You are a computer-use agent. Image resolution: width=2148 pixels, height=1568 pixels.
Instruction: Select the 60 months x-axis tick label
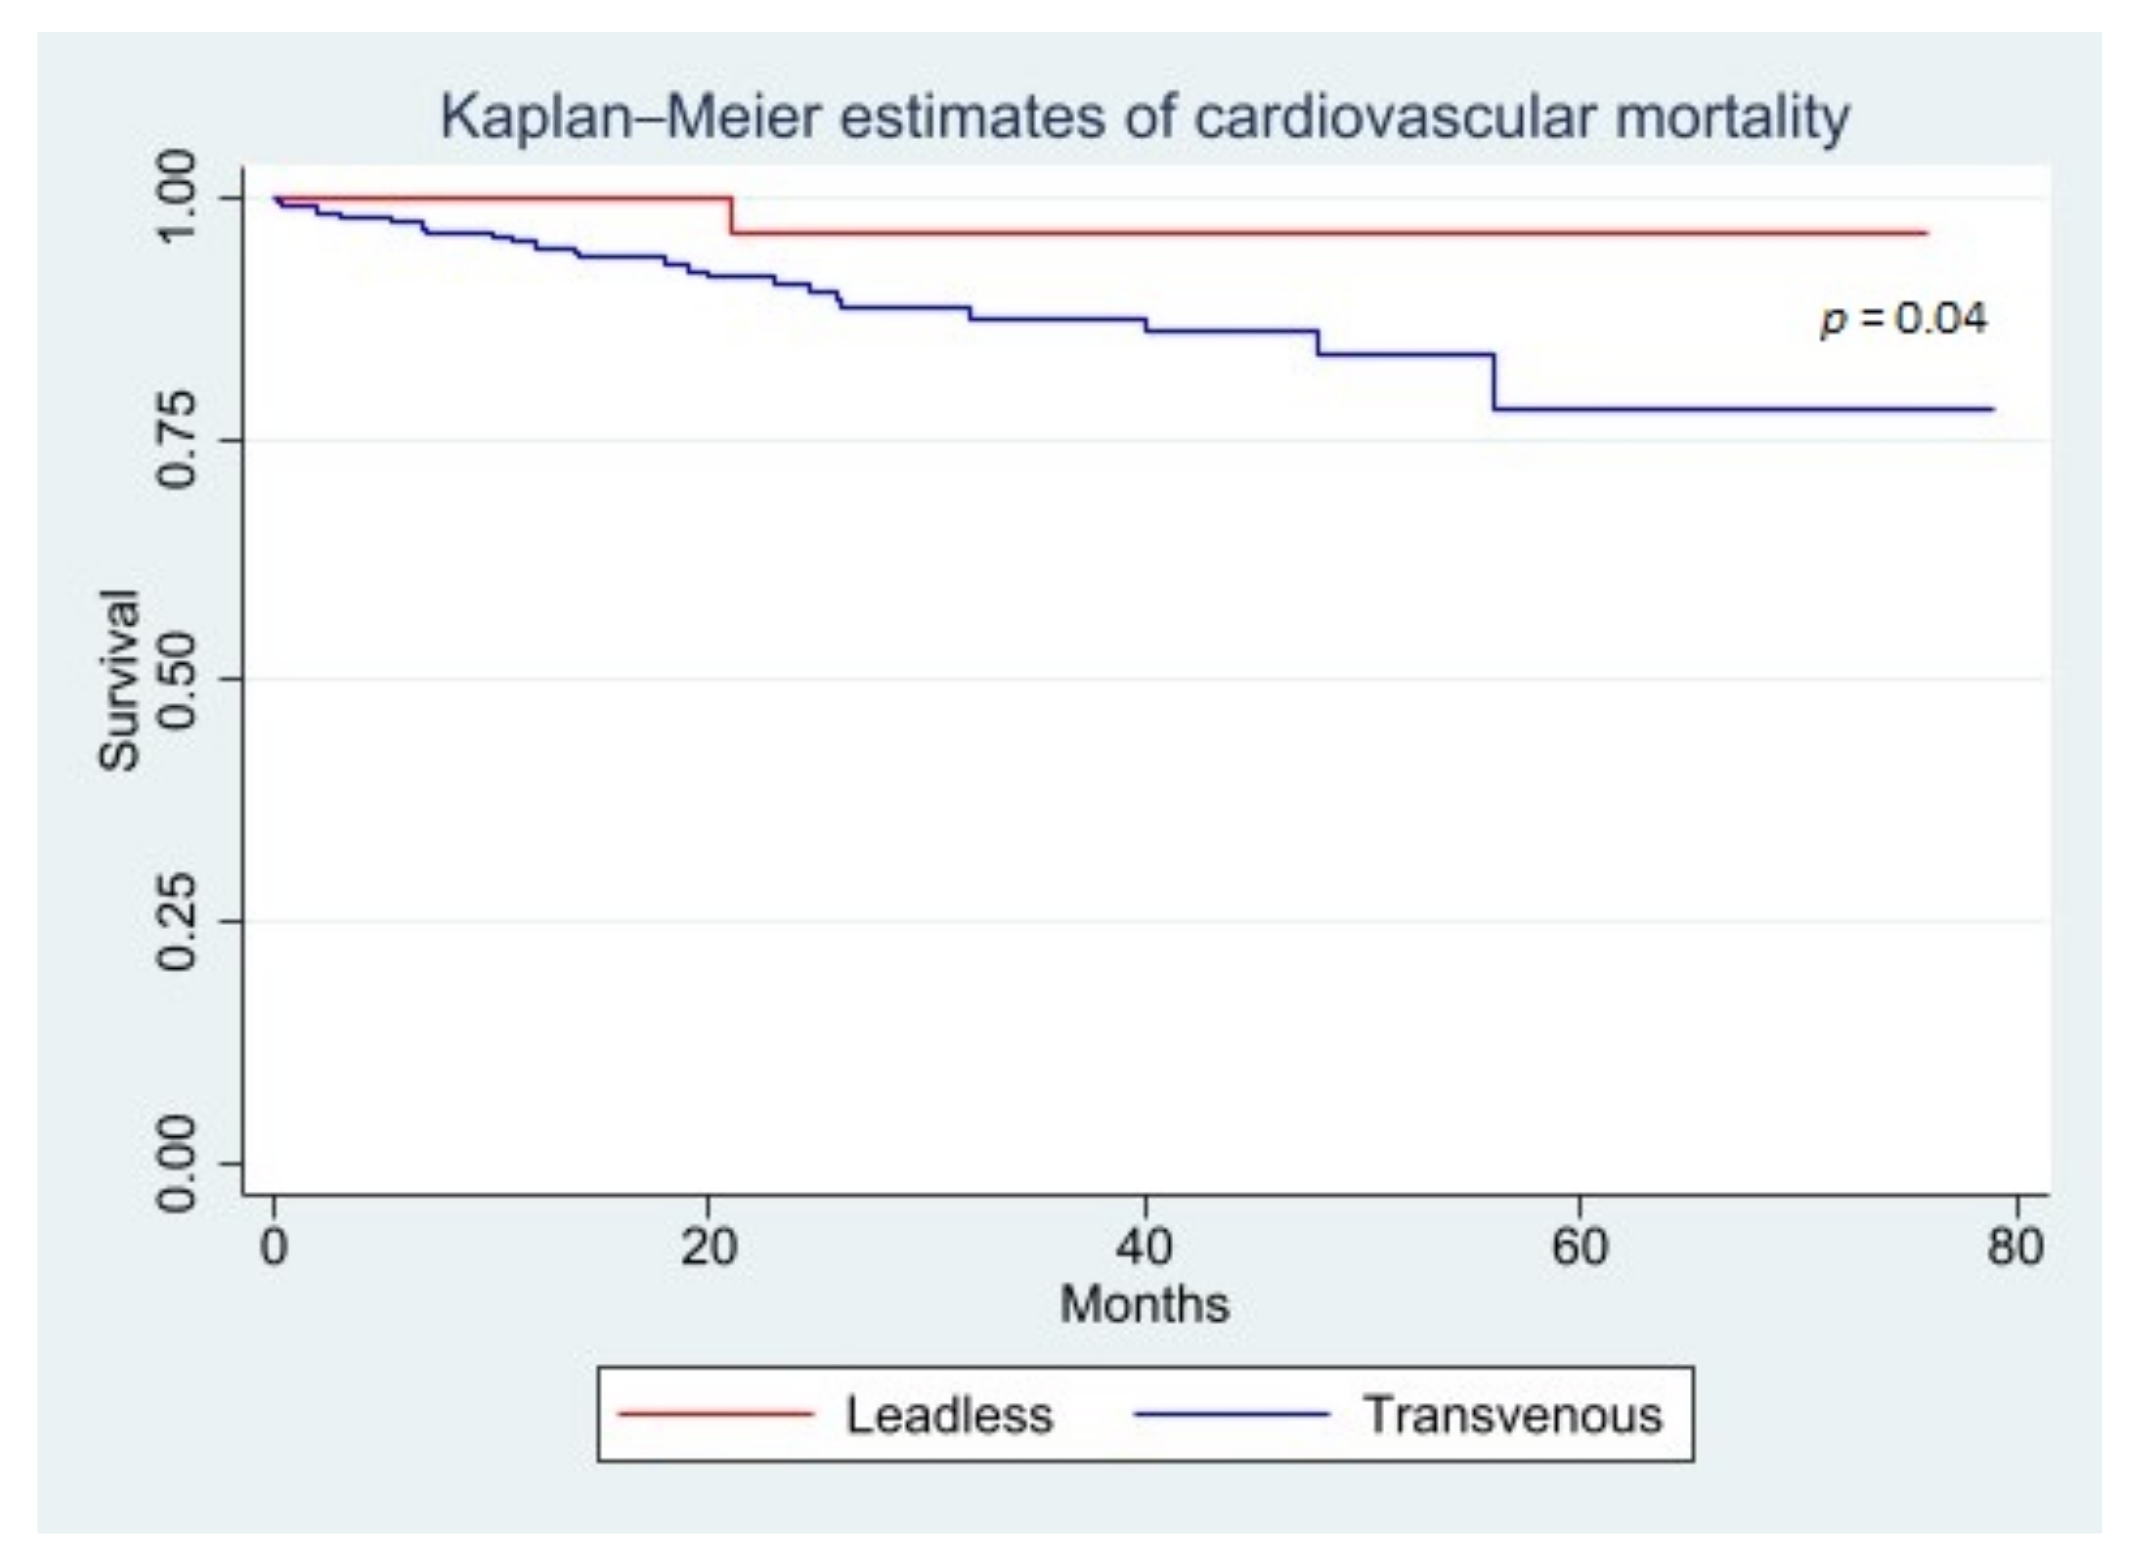point(1579,1248)
